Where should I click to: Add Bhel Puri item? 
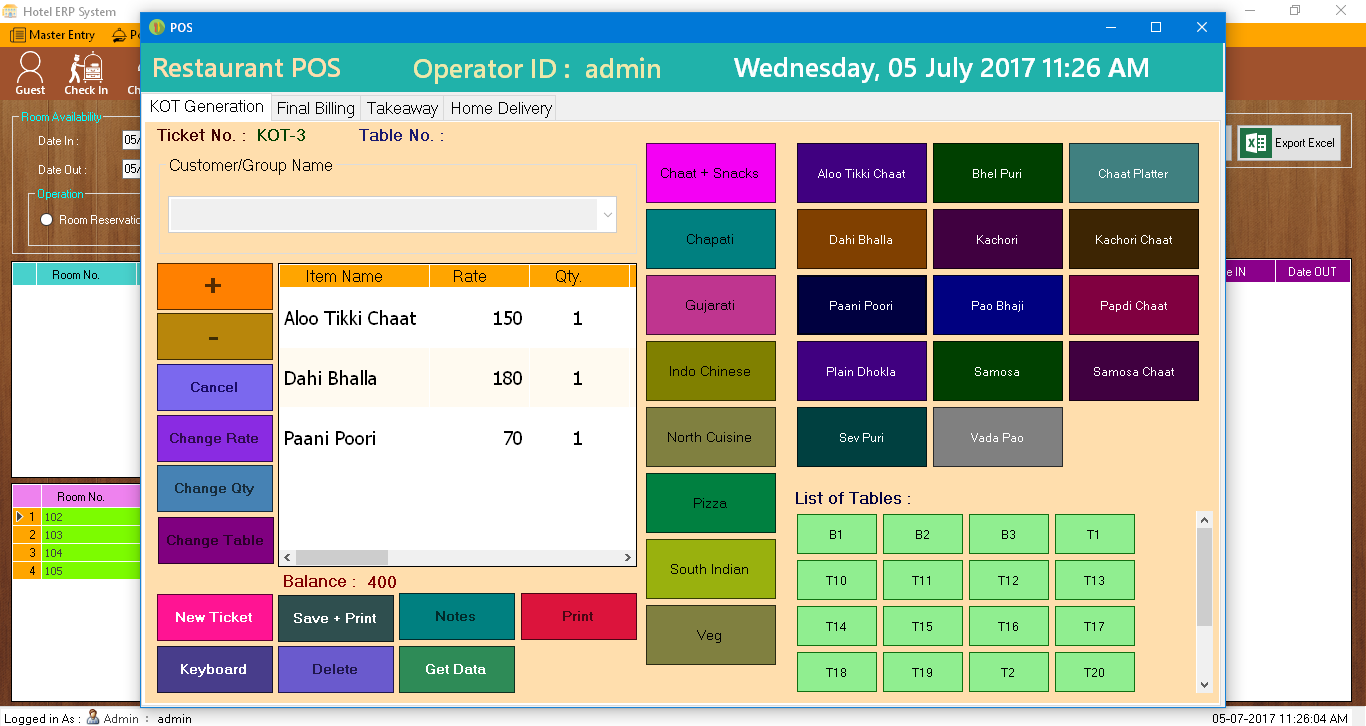coord(998,173)
